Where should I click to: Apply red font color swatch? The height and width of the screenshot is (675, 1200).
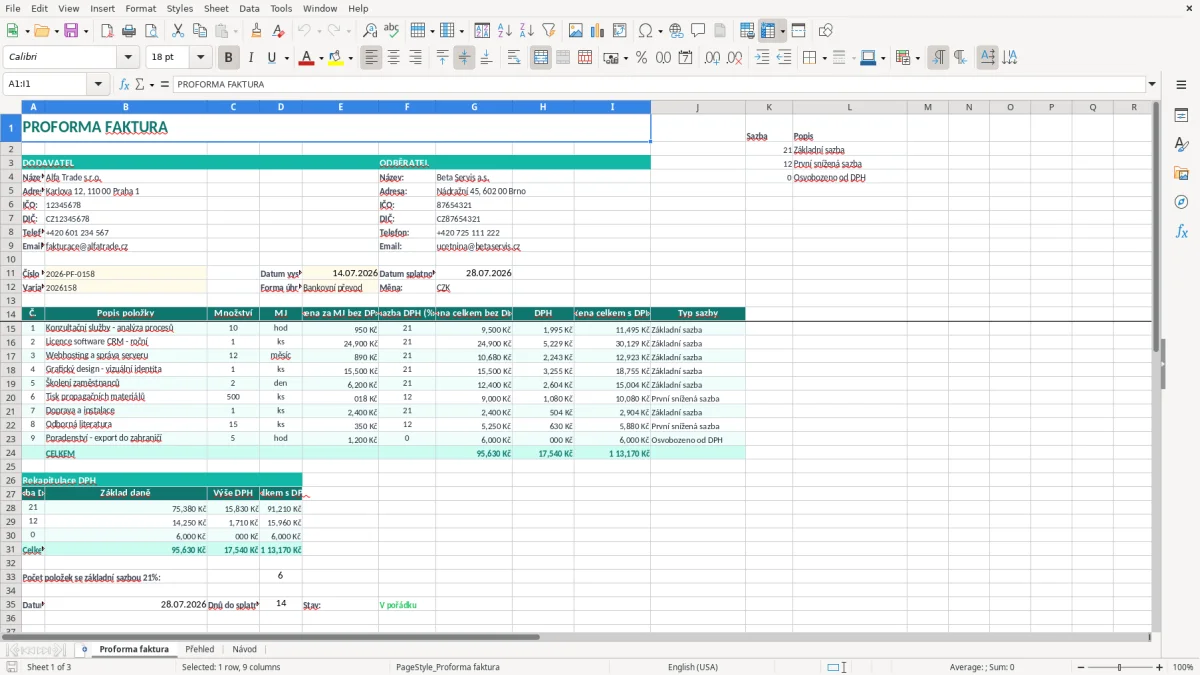tap(305, 58)
